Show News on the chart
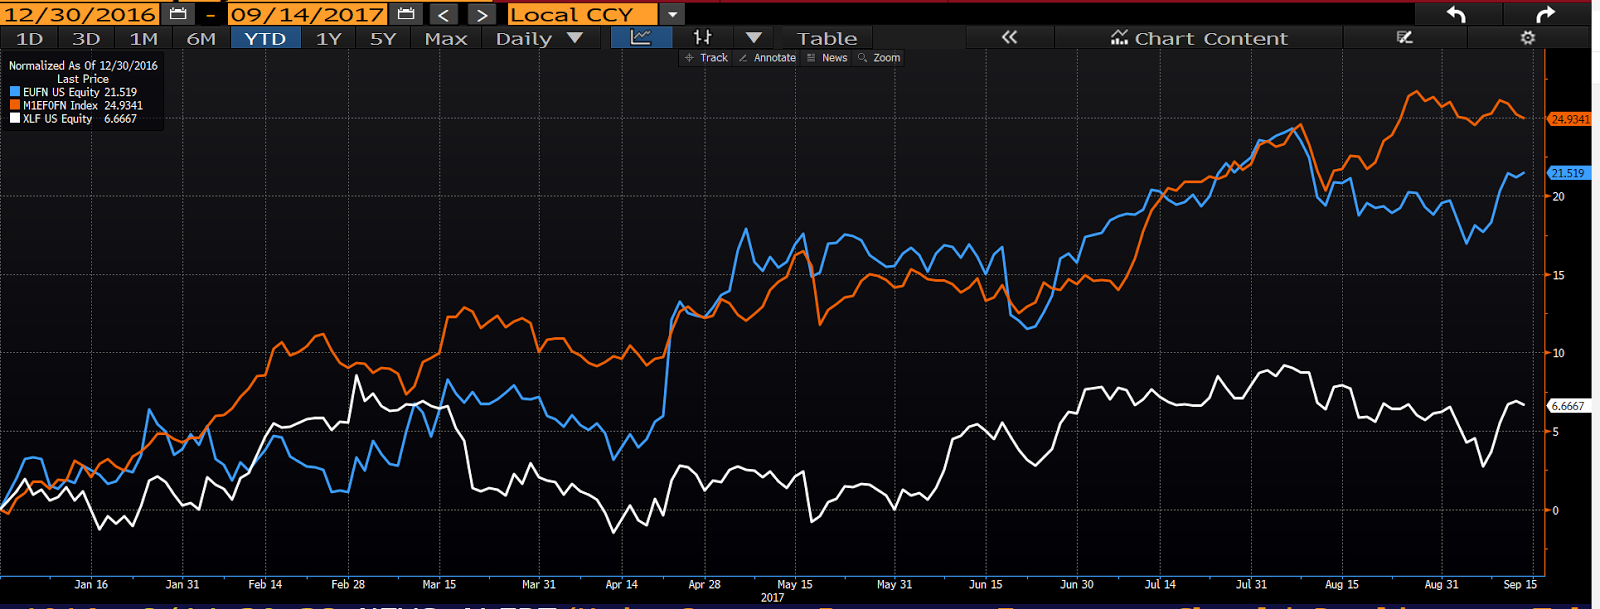Image resolution: width=1600 pixels, height=609 pixels. [x=827, y=58]
